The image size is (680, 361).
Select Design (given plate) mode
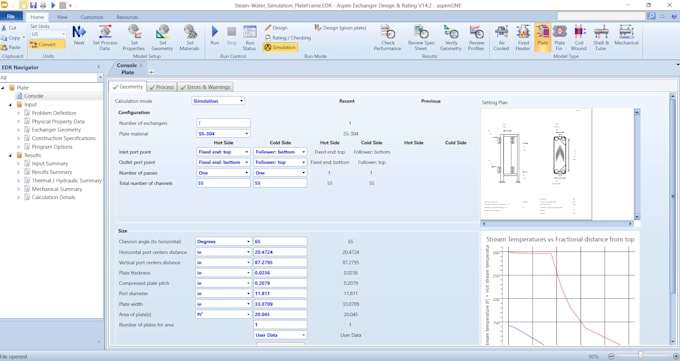click(x=340, y=28)
